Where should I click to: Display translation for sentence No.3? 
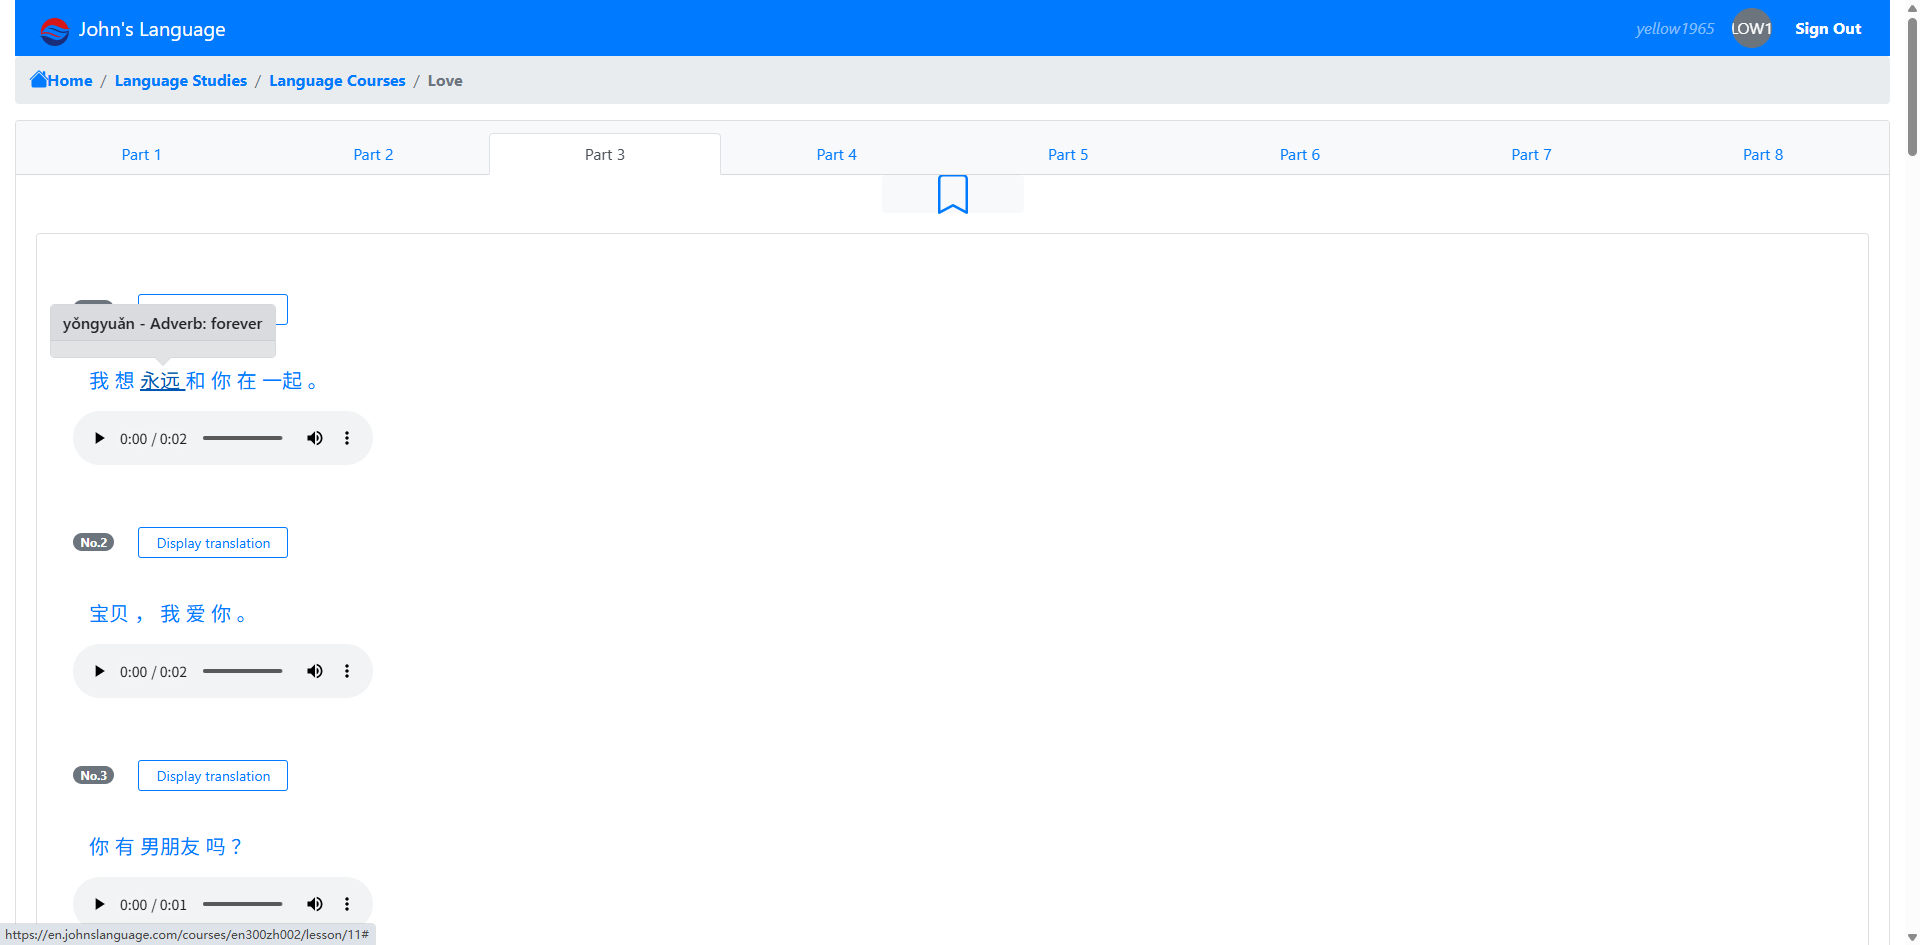point(213,776)
